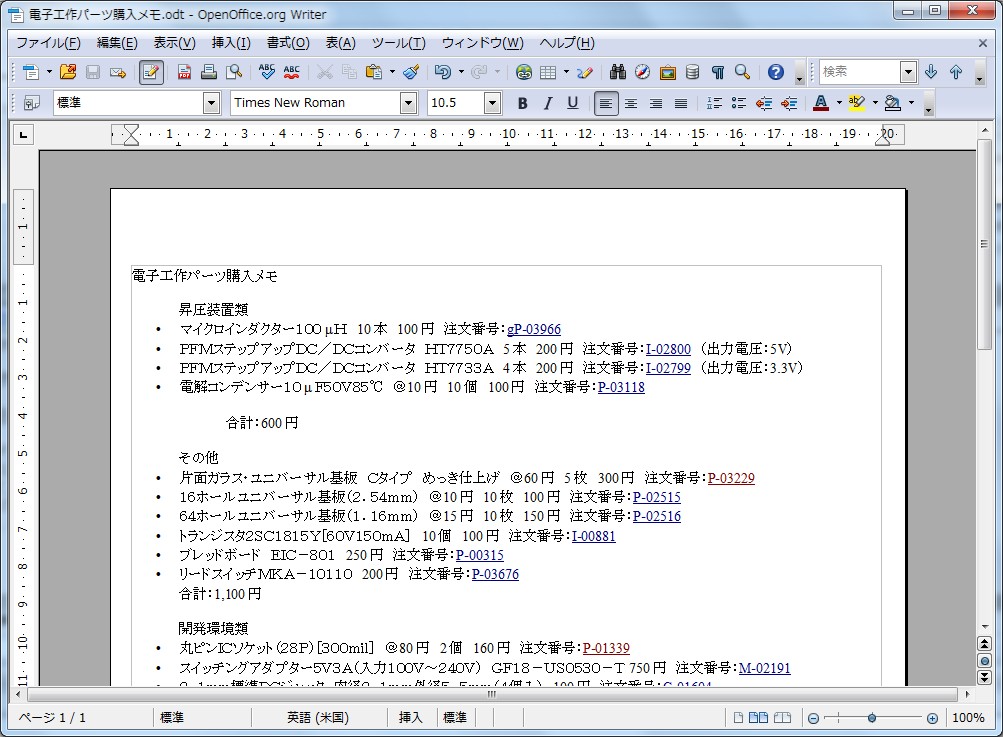1003x737 pixels.
Task: Click the Print file icon
Action: (209, 72)
